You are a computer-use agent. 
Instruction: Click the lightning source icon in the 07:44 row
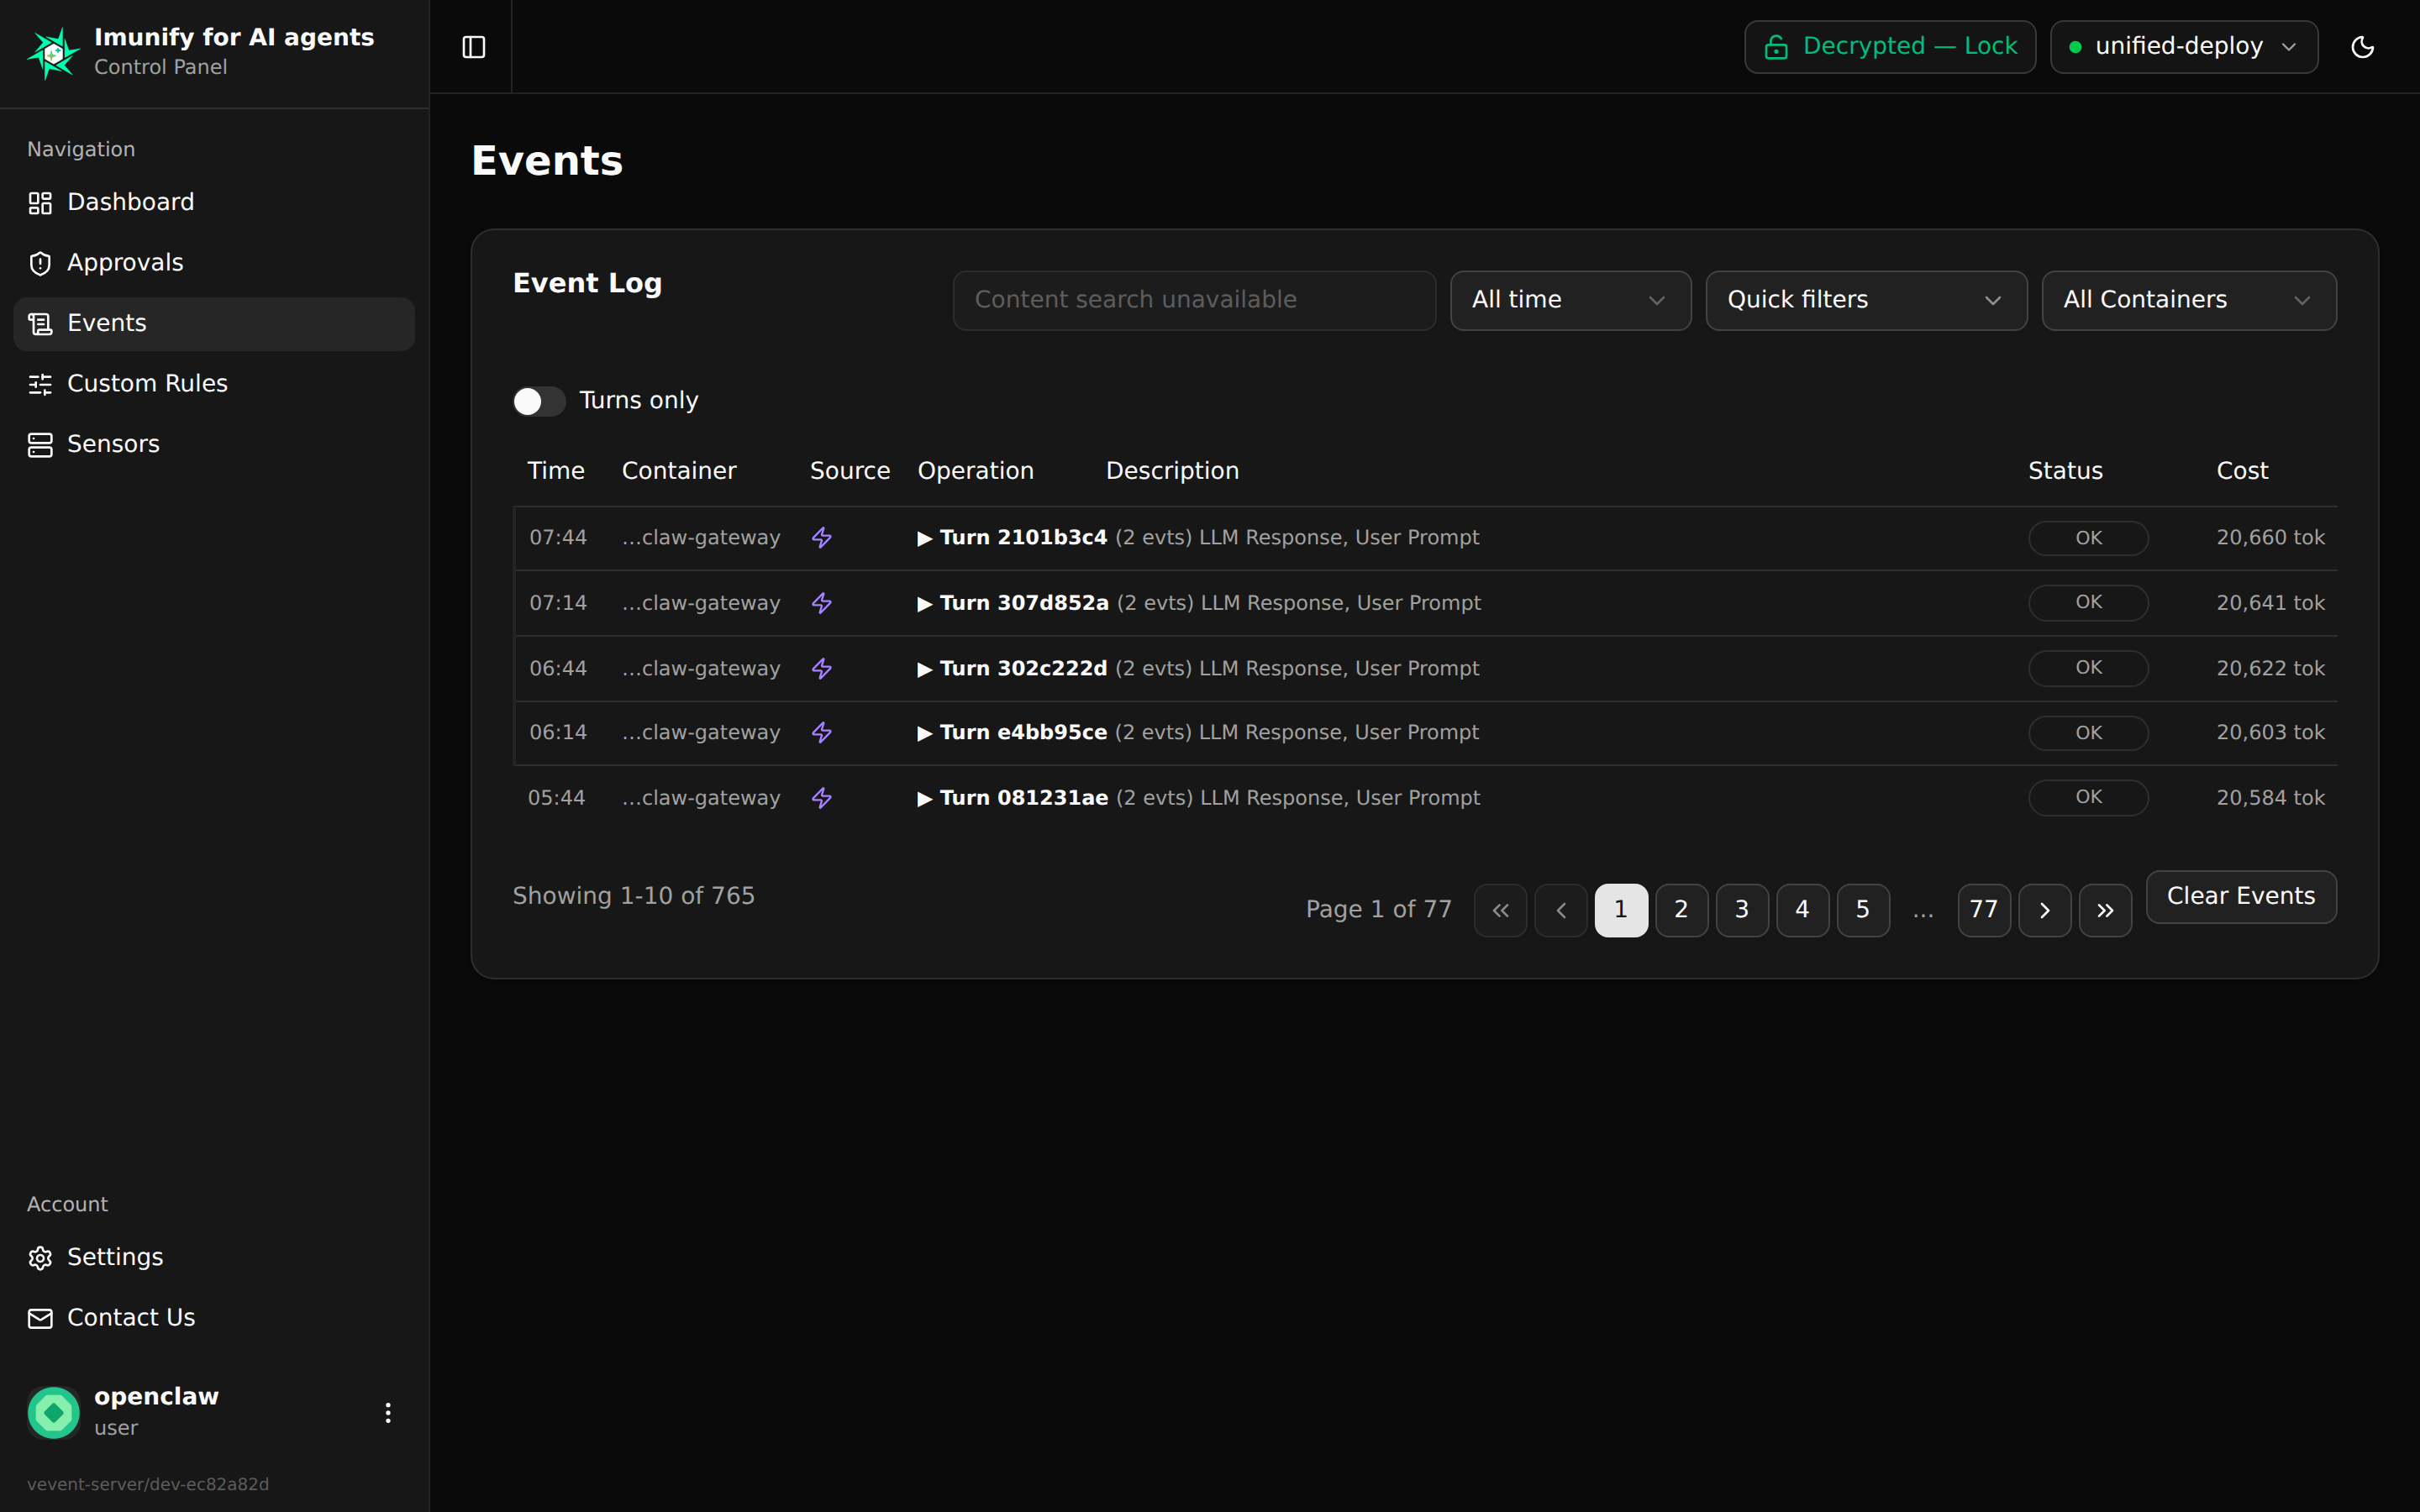[822, 538]
